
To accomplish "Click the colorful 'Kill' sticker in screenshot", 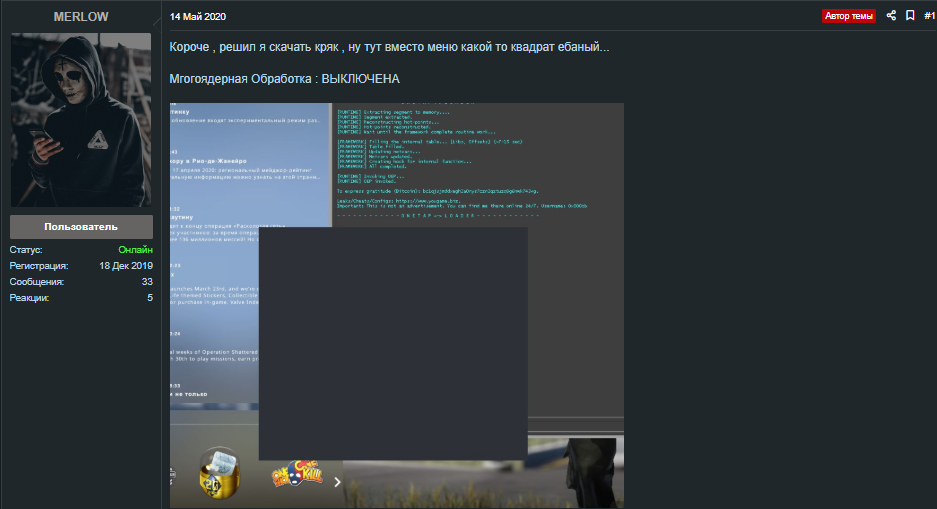I will pos(297,473).
